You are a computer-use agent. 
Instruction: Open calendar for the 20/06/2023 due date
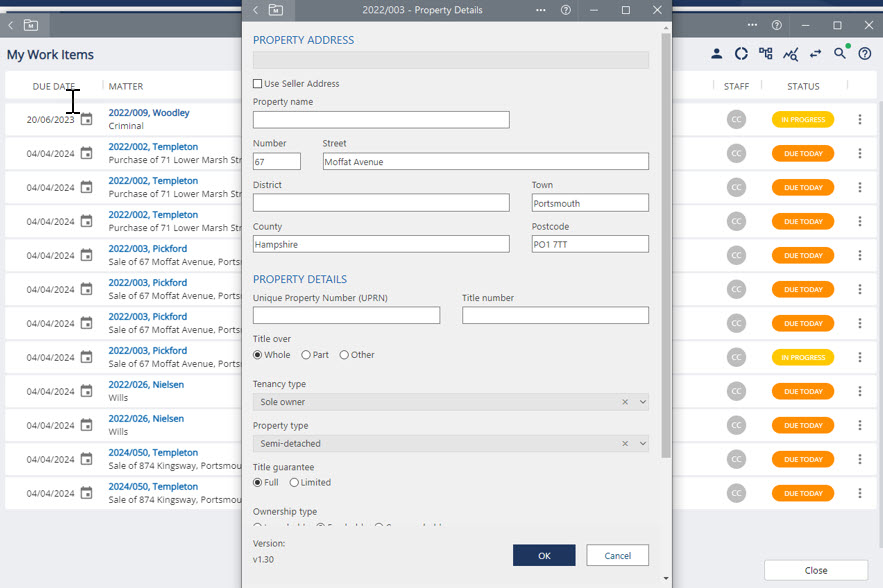87,120
